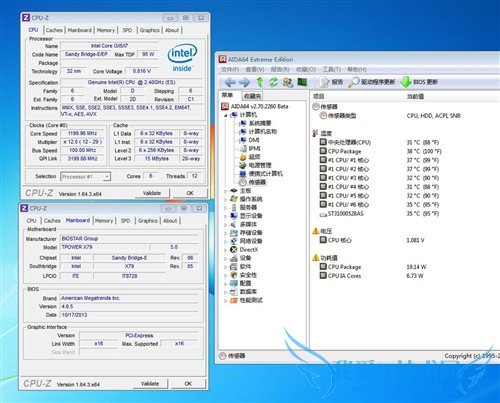Click Validate in bottom CPU-Z window

pos(150,384)
